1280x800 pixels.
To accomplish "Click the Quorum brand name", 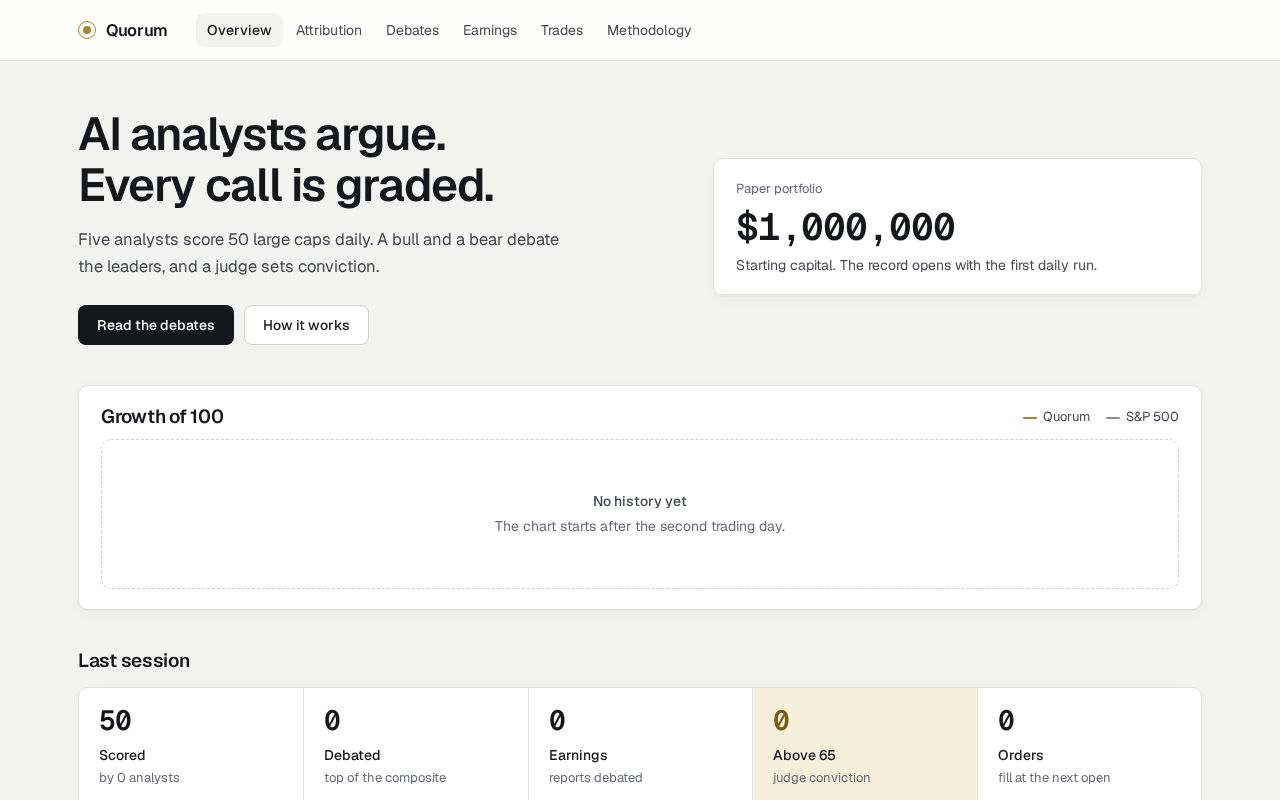I will (x=136, y=30).
